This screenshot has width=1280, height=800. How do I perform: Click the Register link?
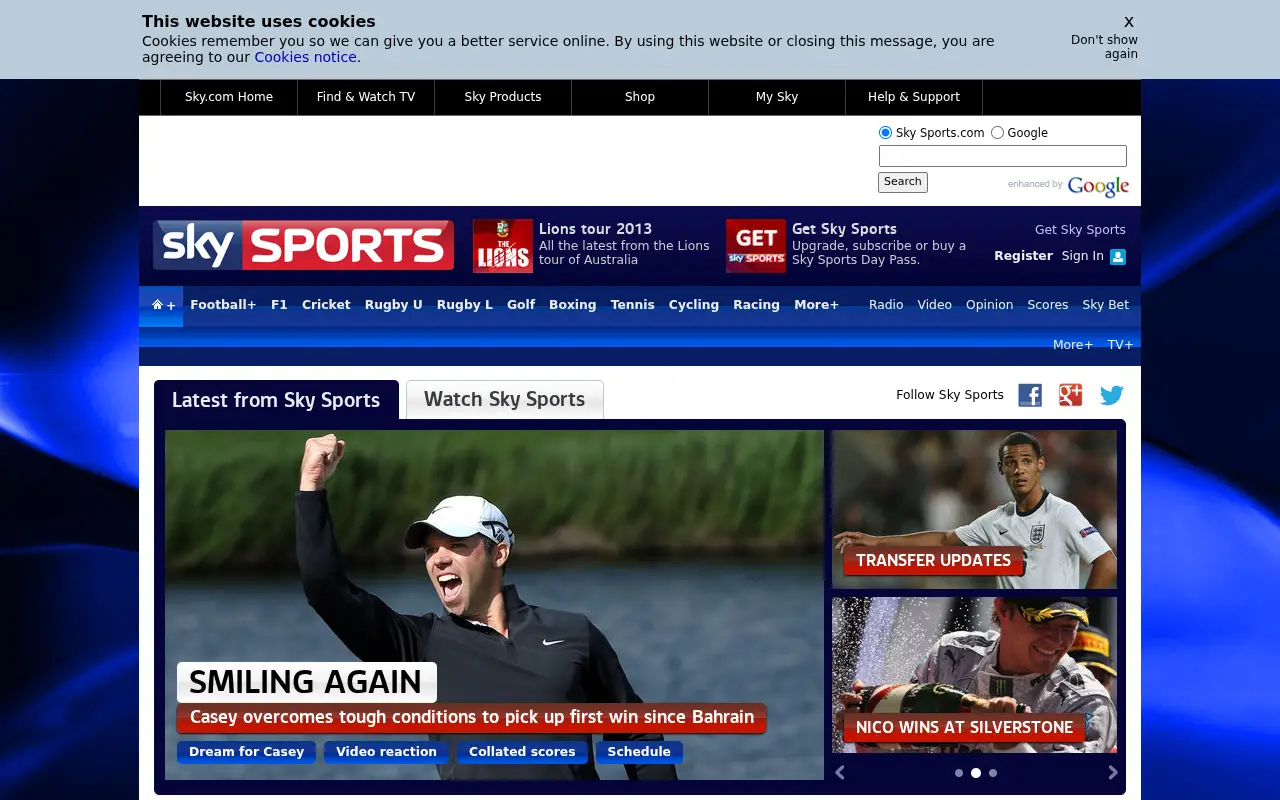pos(1023,256)
